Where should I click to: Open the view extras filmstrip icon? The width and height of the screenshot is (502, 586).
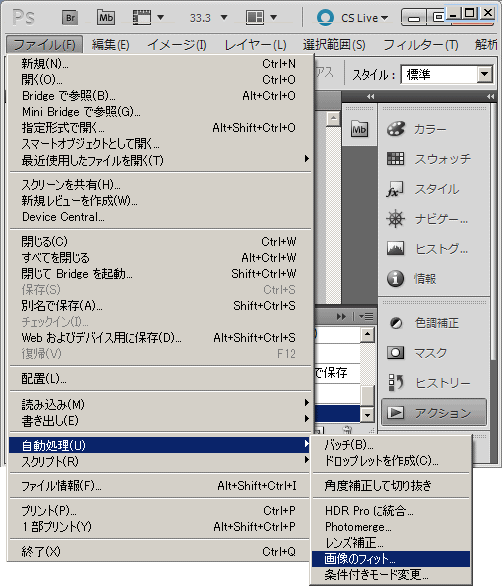tap(142, 17)
